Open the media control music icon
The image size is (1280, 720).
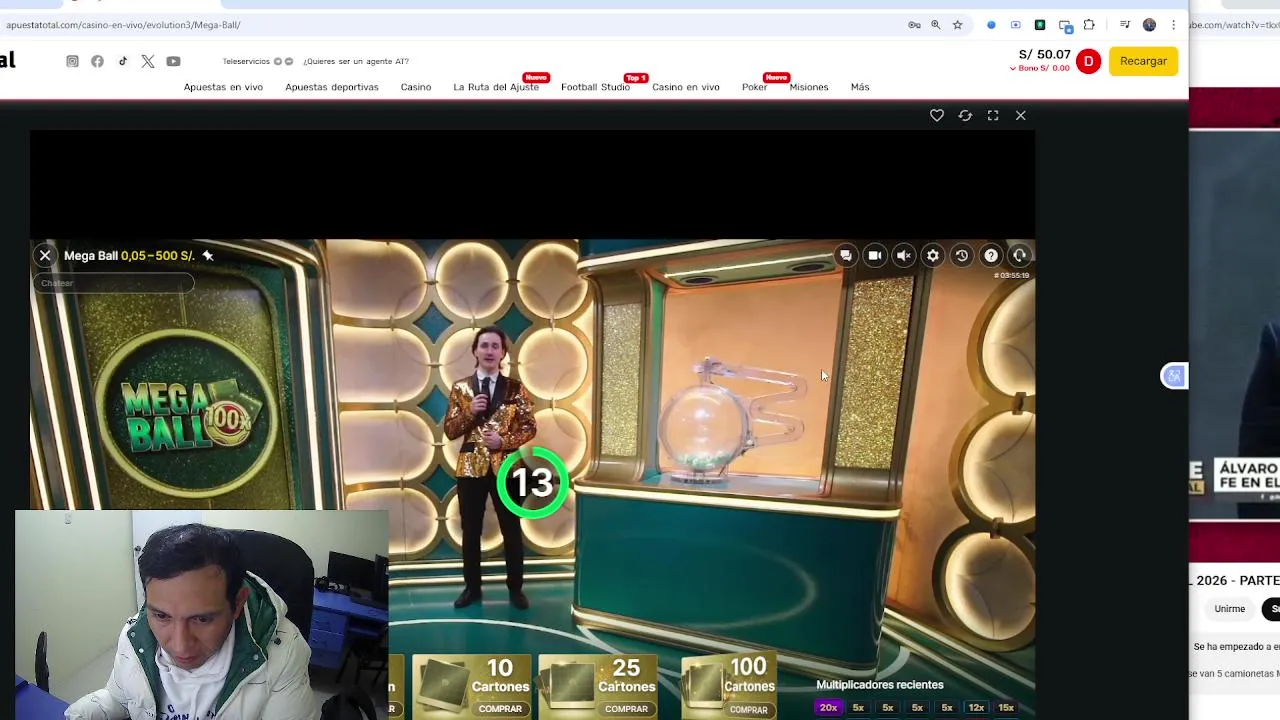tap(1125, 25)
